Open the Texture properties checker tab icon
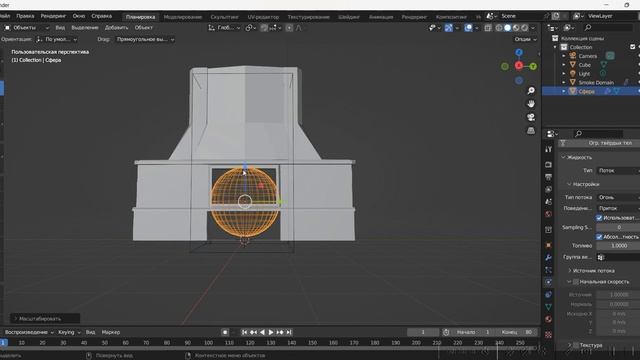640x360 pixels. click(548, 335)
